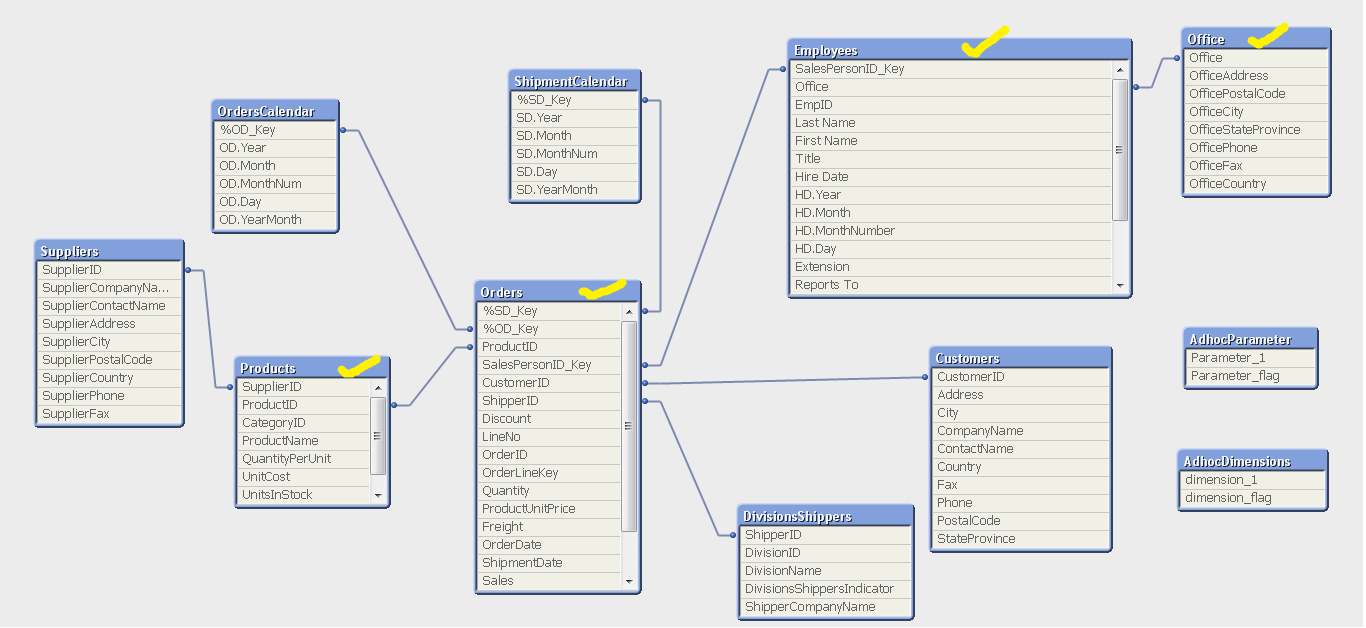Screen dimensions: 1366x628
Task: Click the Sales field in Orders
Action: coord(549,580)
